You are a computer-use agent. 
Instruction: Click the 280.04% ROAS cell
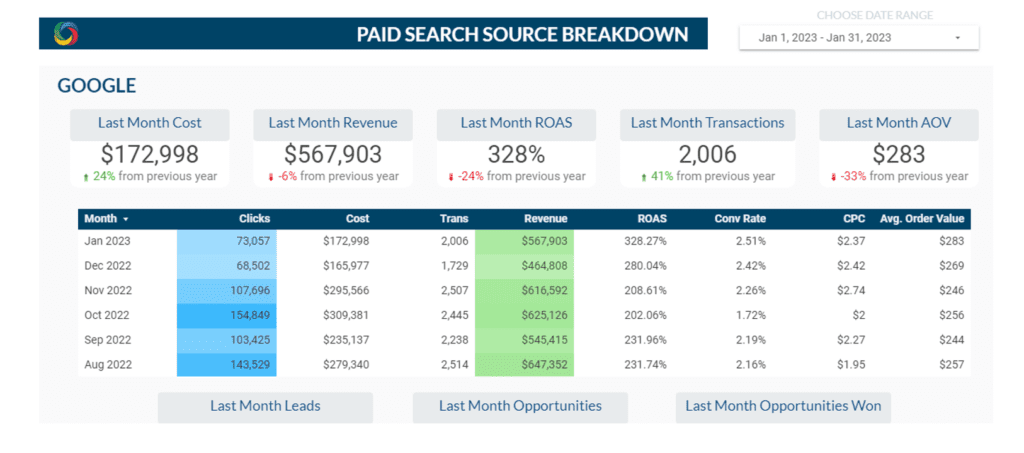(x=645, y=266)
